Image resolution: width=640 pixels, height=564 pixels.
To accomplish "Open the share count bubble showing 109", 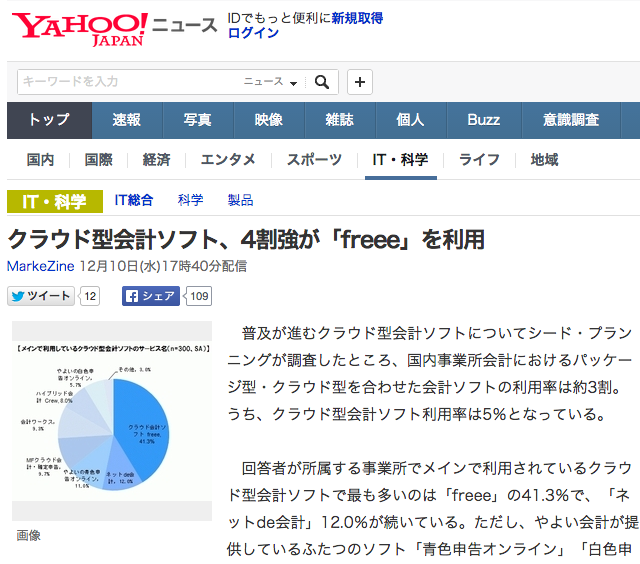I will coord(200,296).
